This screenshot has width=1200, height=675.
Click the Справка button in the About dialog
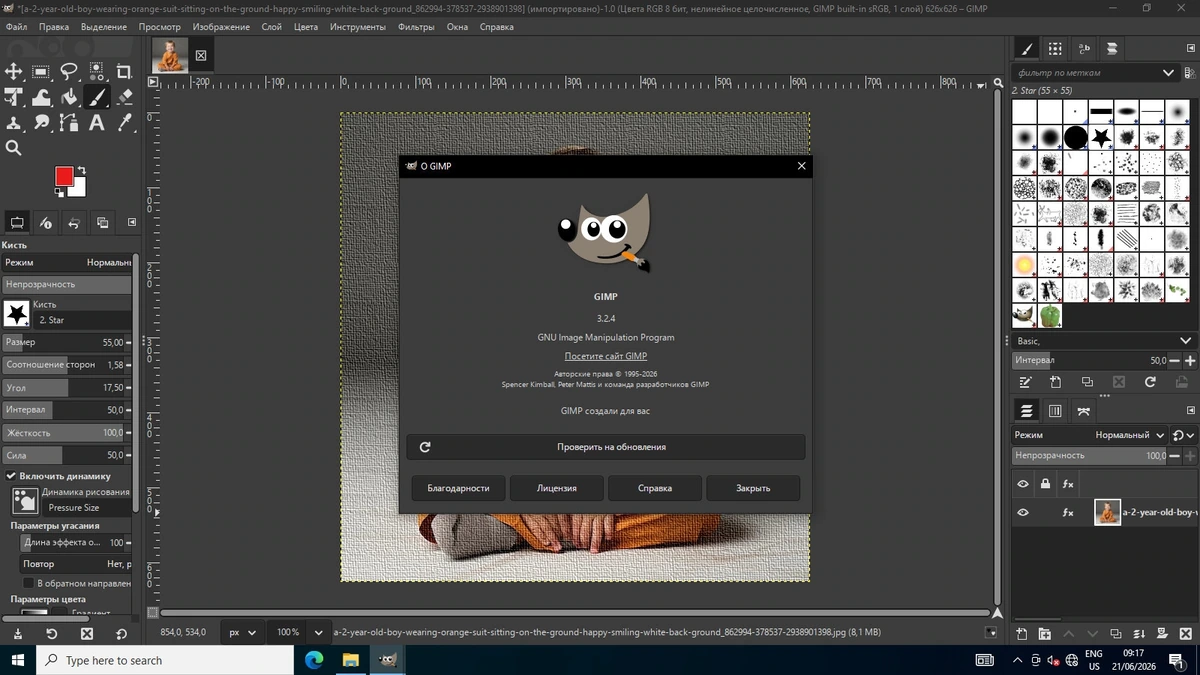[x=655, y=488]
